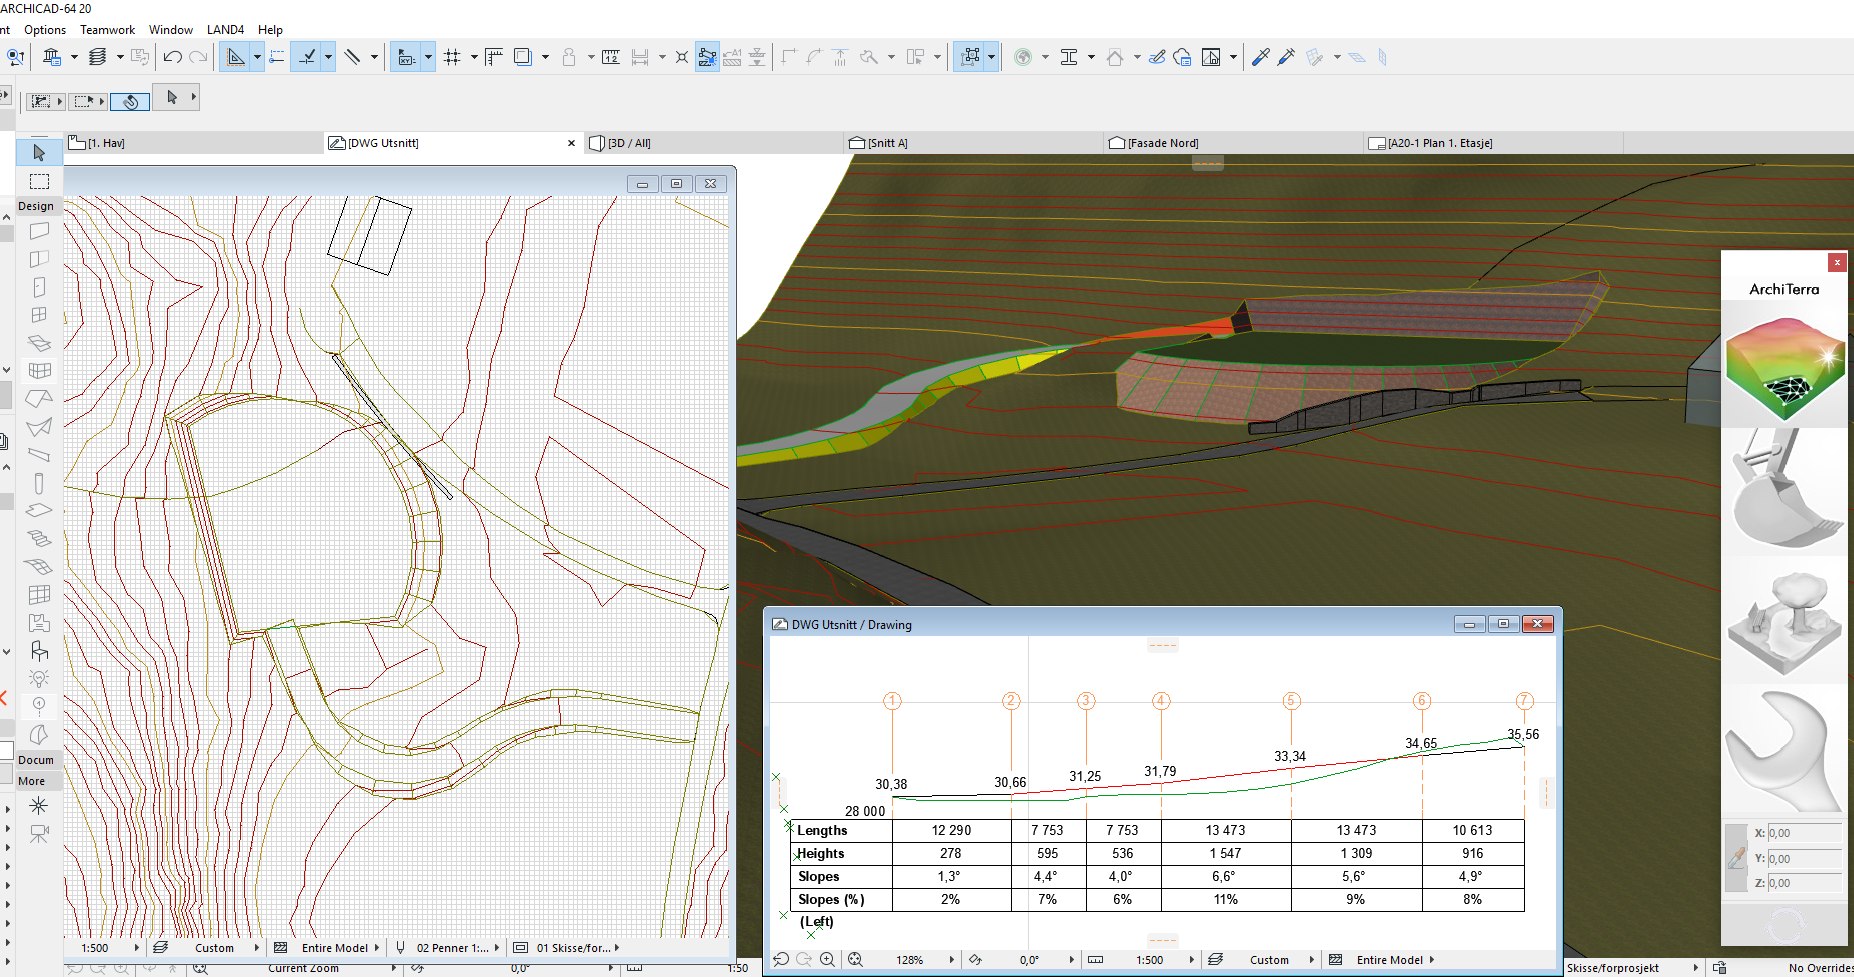Click the Design toolbox section header
The height and width of the screenshot is (977, 1854).
(x=36, y=206)
